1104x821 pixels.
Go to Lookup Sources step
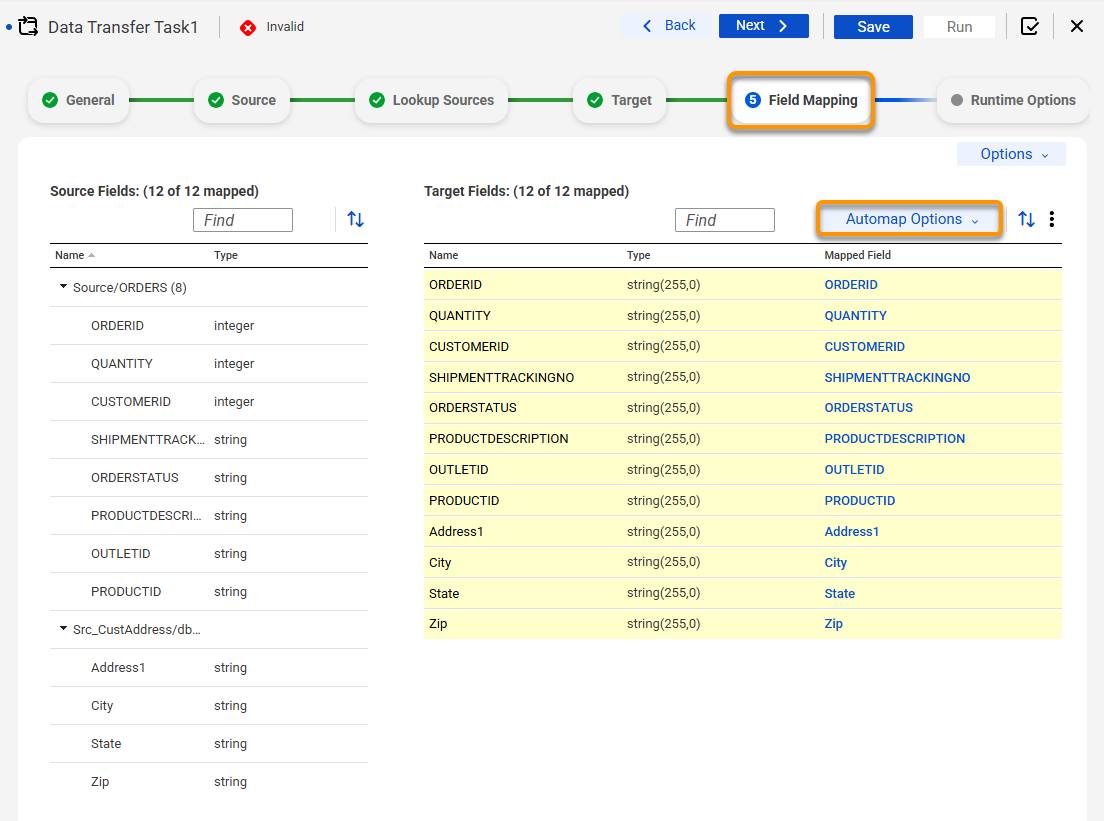[x=432, y=100]
